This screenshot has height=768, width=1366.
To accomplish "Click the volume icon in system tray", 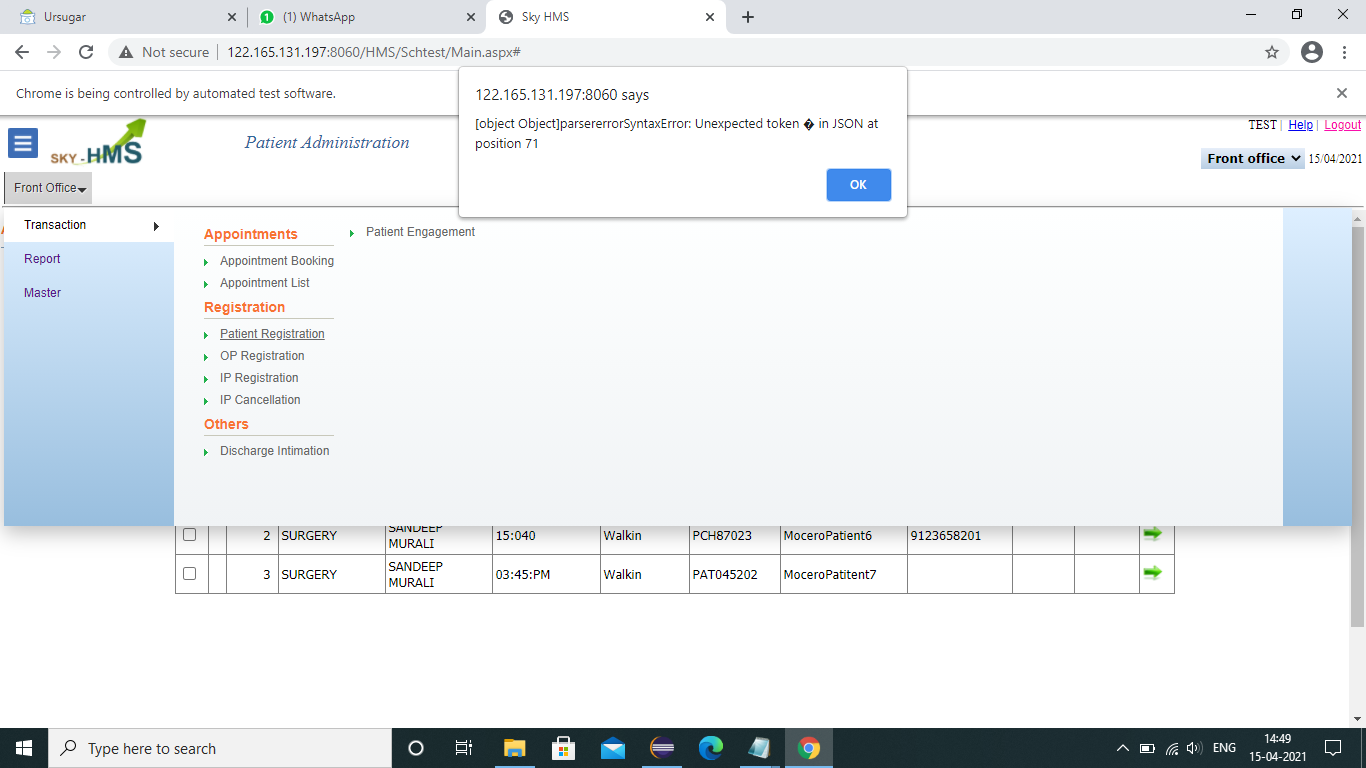I will tap(1194, 748).
